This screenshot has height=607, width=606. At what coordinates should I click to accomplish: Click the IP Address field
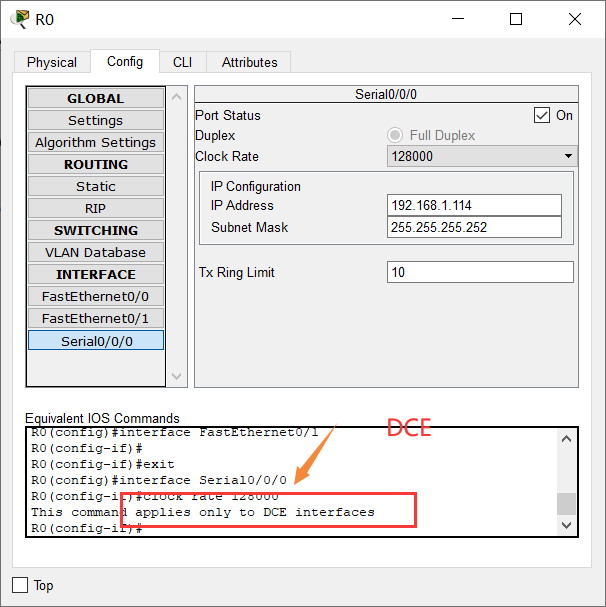pos(474,205)
